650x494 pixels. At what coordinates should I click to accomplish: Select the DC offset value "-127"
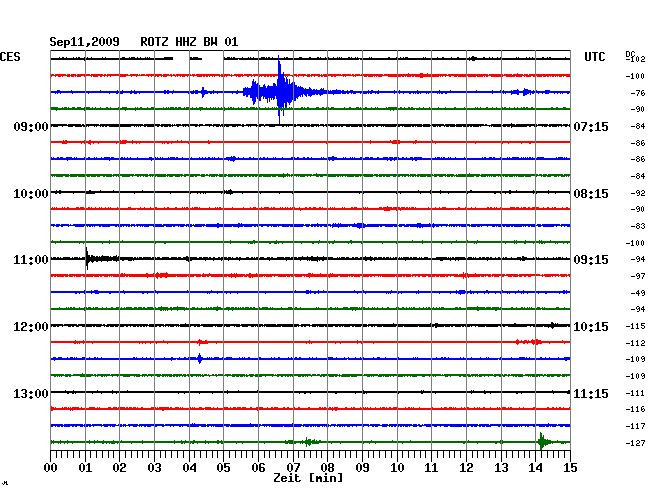click(635, 443)
